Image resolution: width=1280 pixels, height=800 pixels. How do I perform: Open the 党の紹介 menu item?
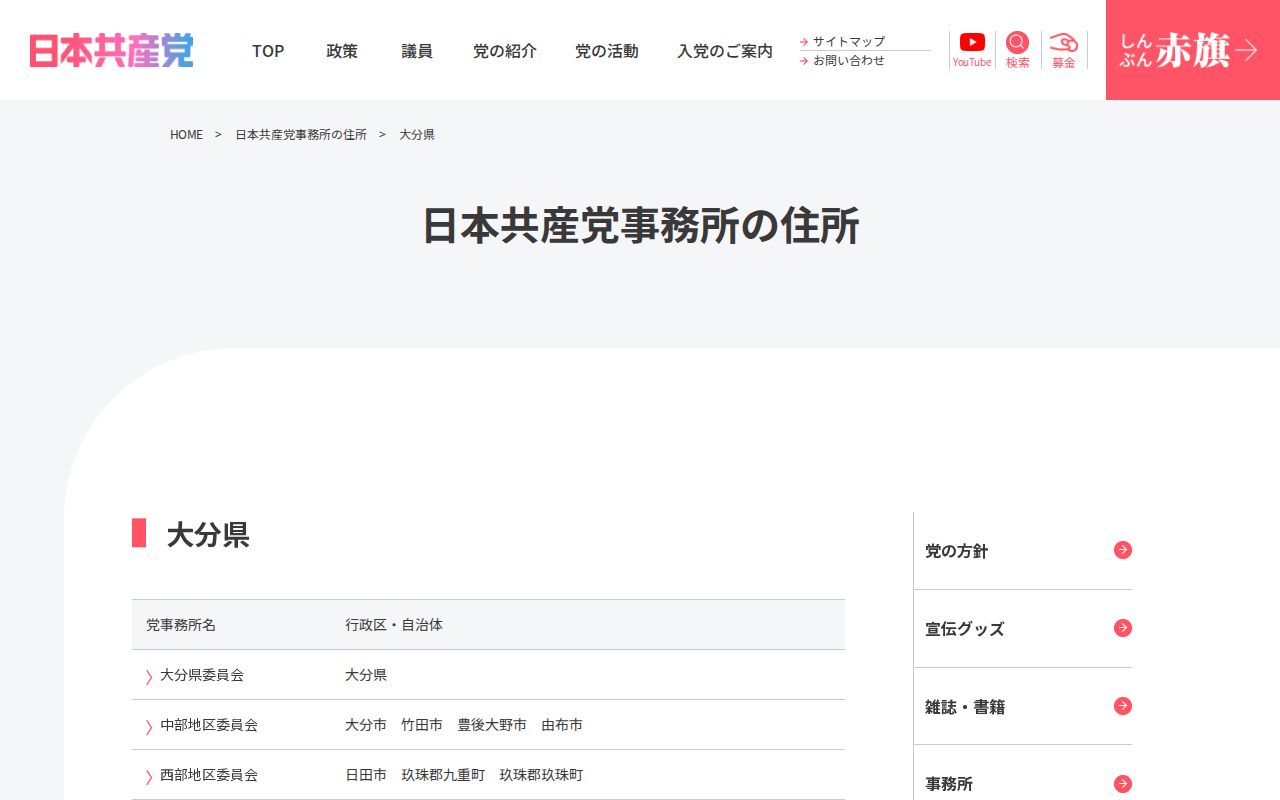point(505,50)
